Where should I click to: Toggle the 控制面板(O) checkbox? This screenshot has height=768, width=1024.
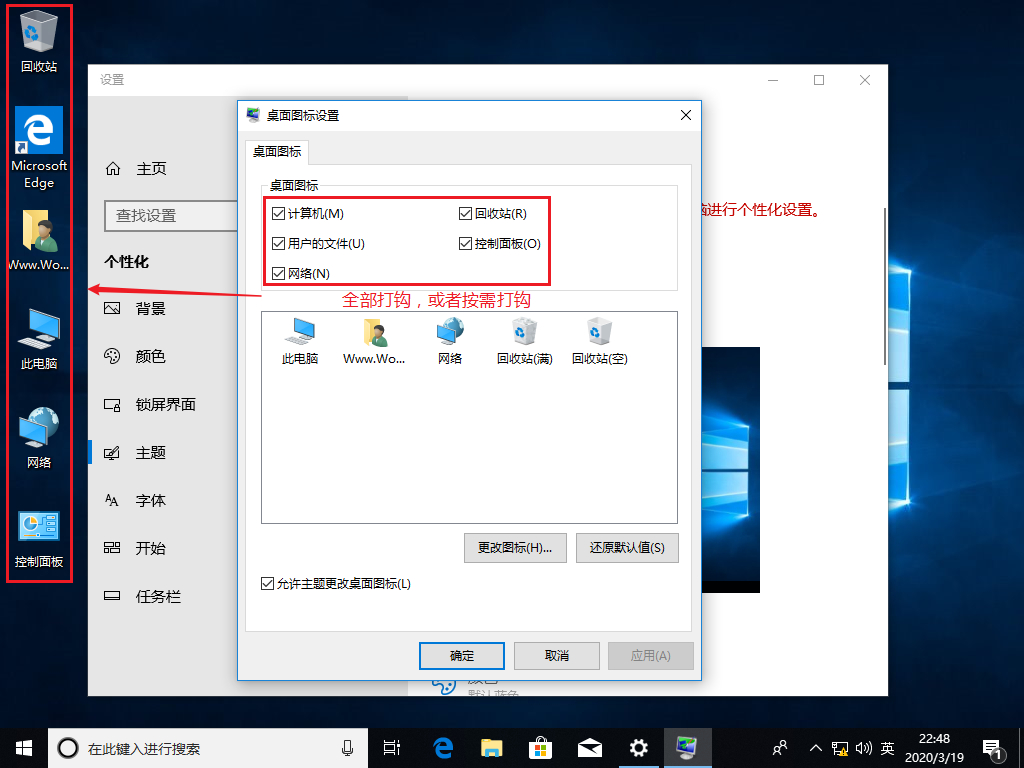point(466,243)
